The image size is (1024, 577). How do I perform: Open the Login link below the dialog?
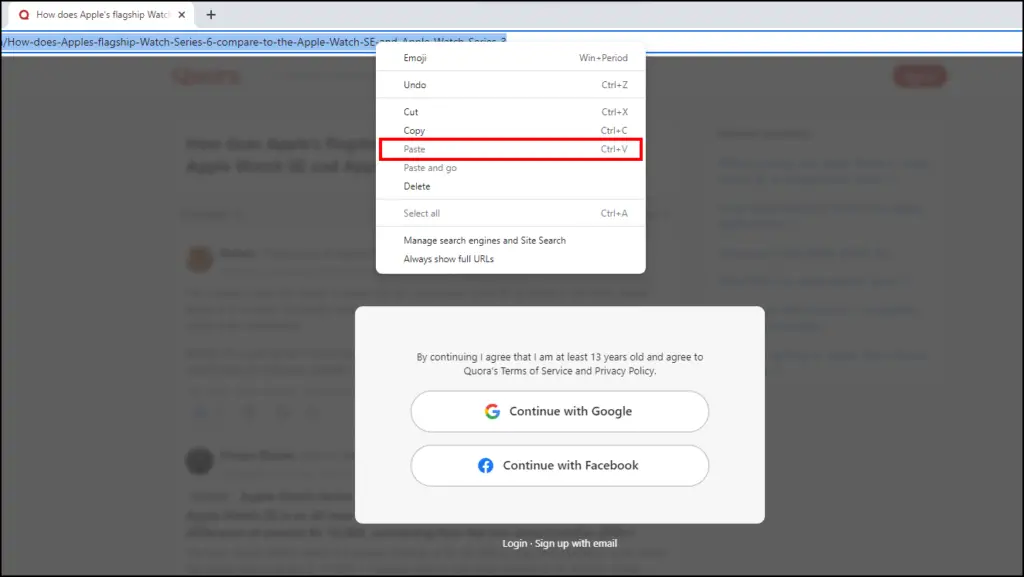(x=515, y=543)
